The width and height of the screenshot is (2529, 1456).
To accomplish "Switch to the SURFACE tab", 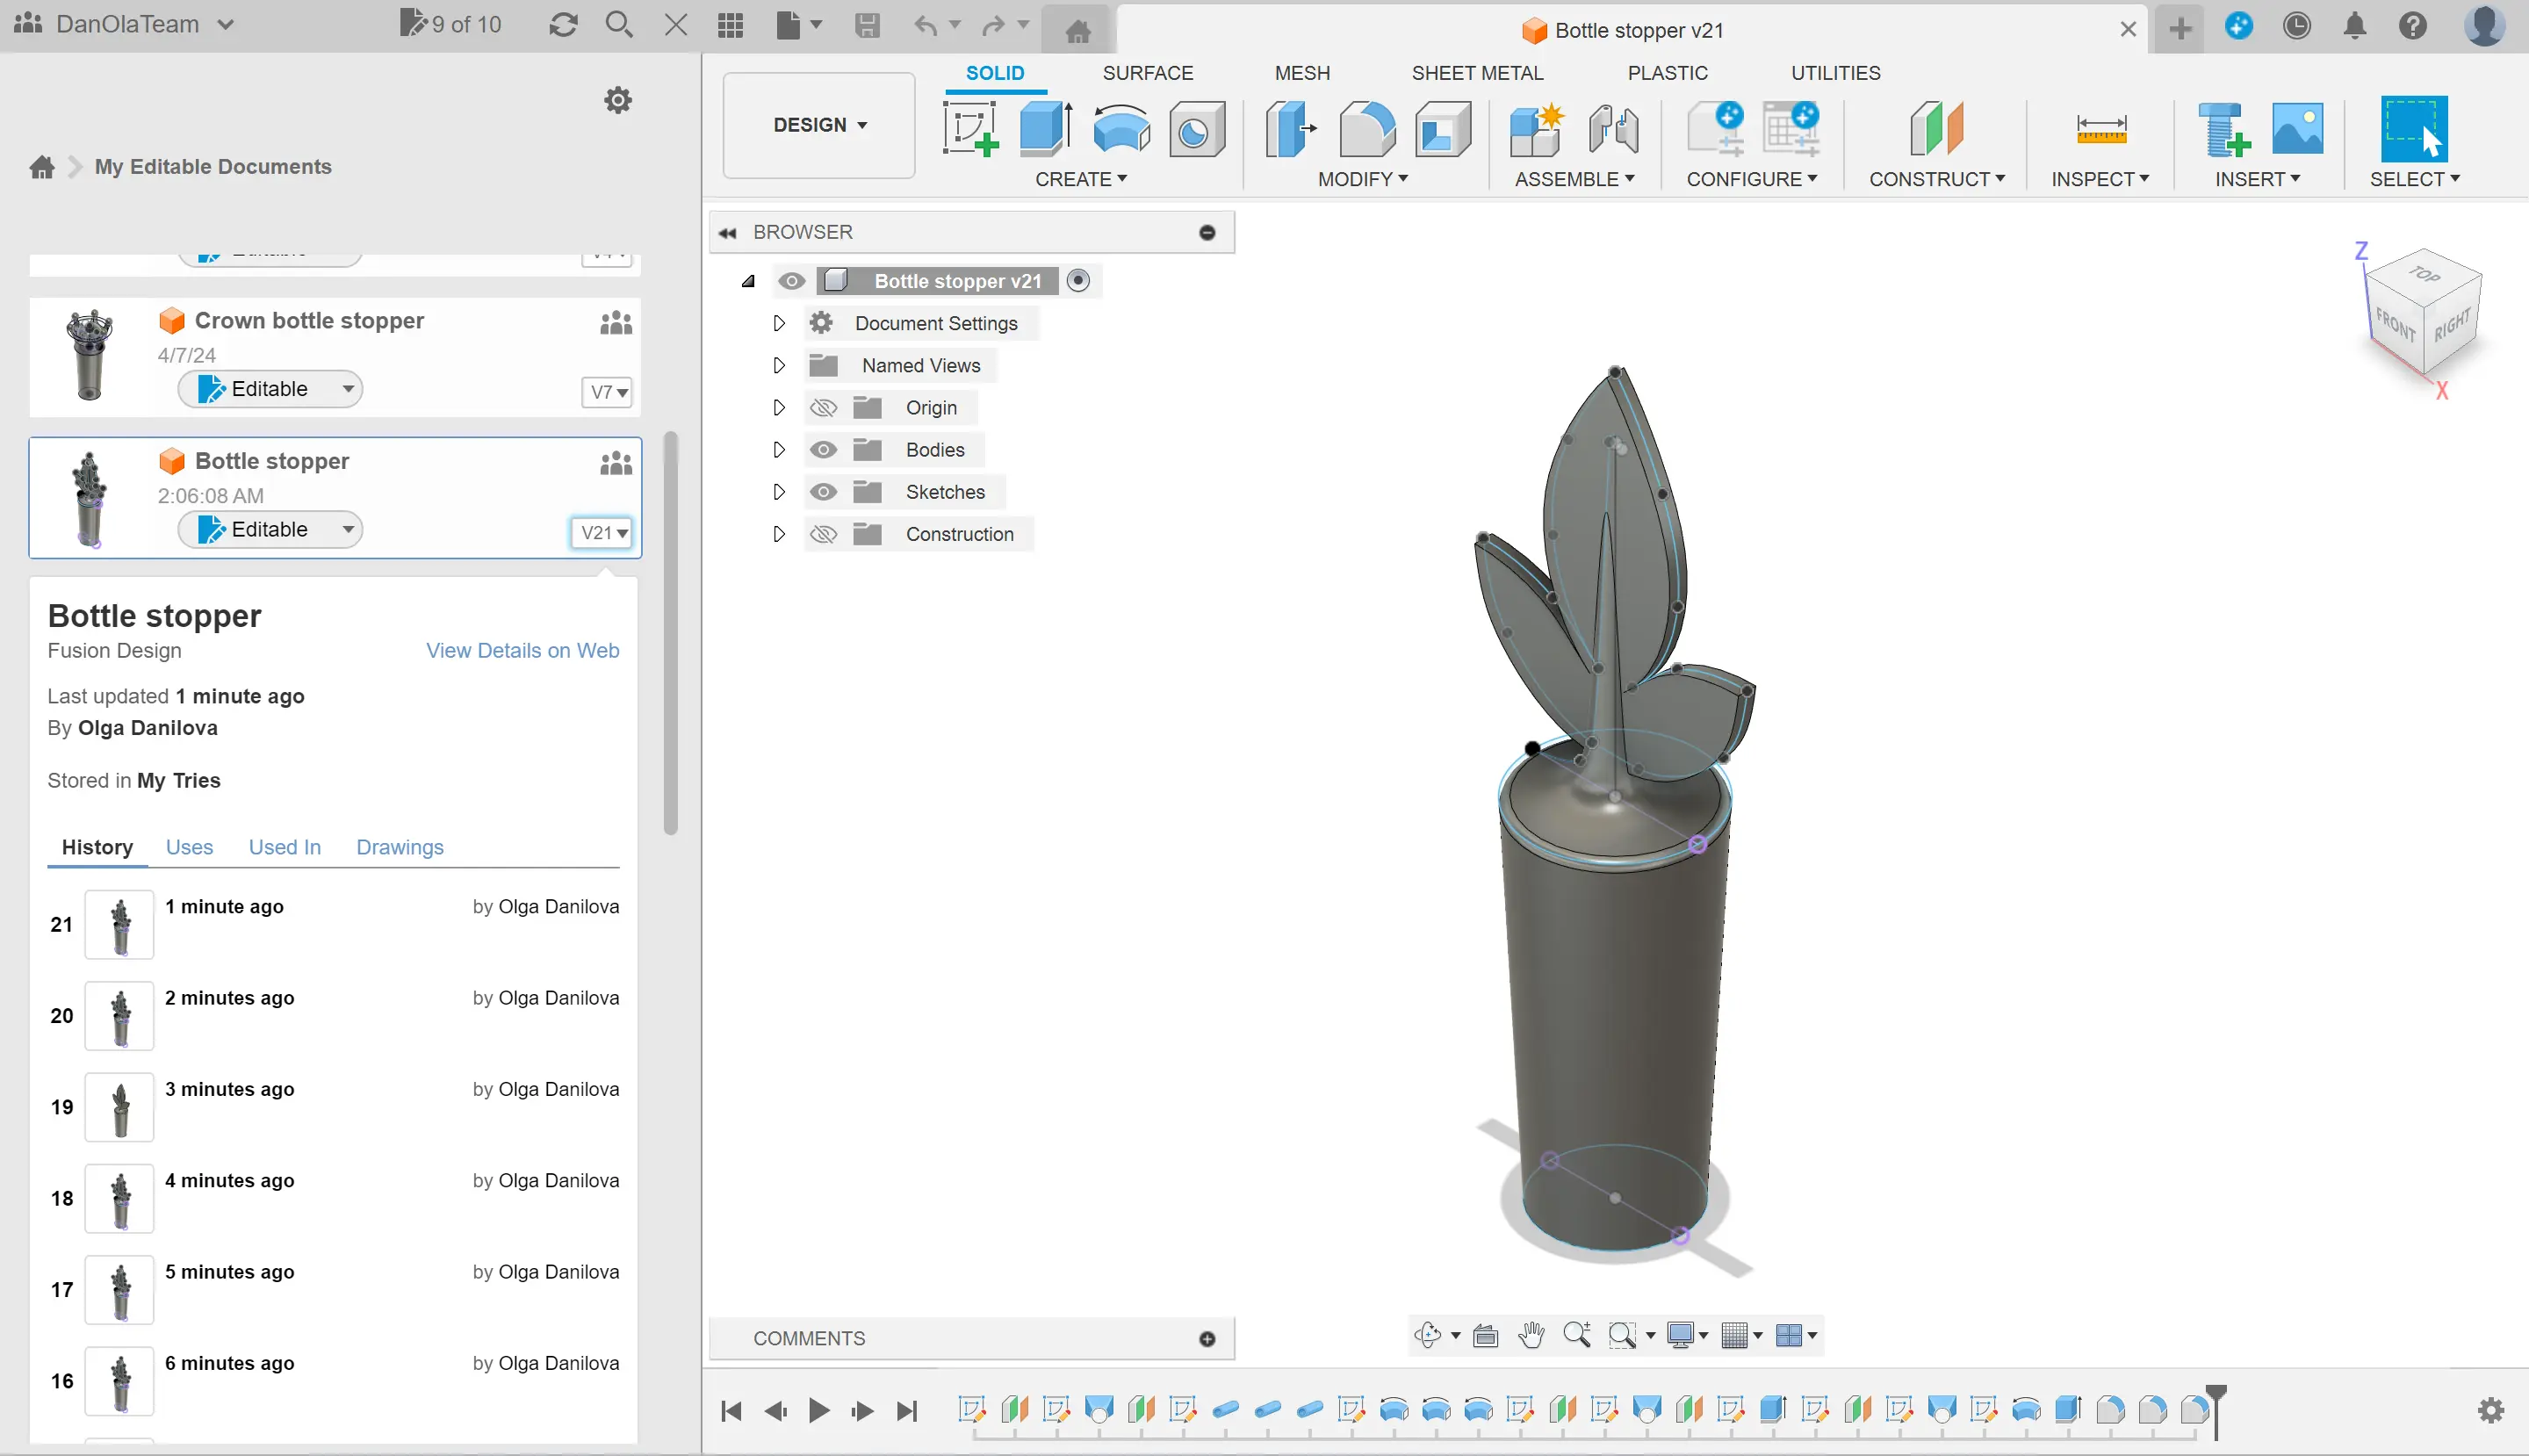I will coord(1147,73).
